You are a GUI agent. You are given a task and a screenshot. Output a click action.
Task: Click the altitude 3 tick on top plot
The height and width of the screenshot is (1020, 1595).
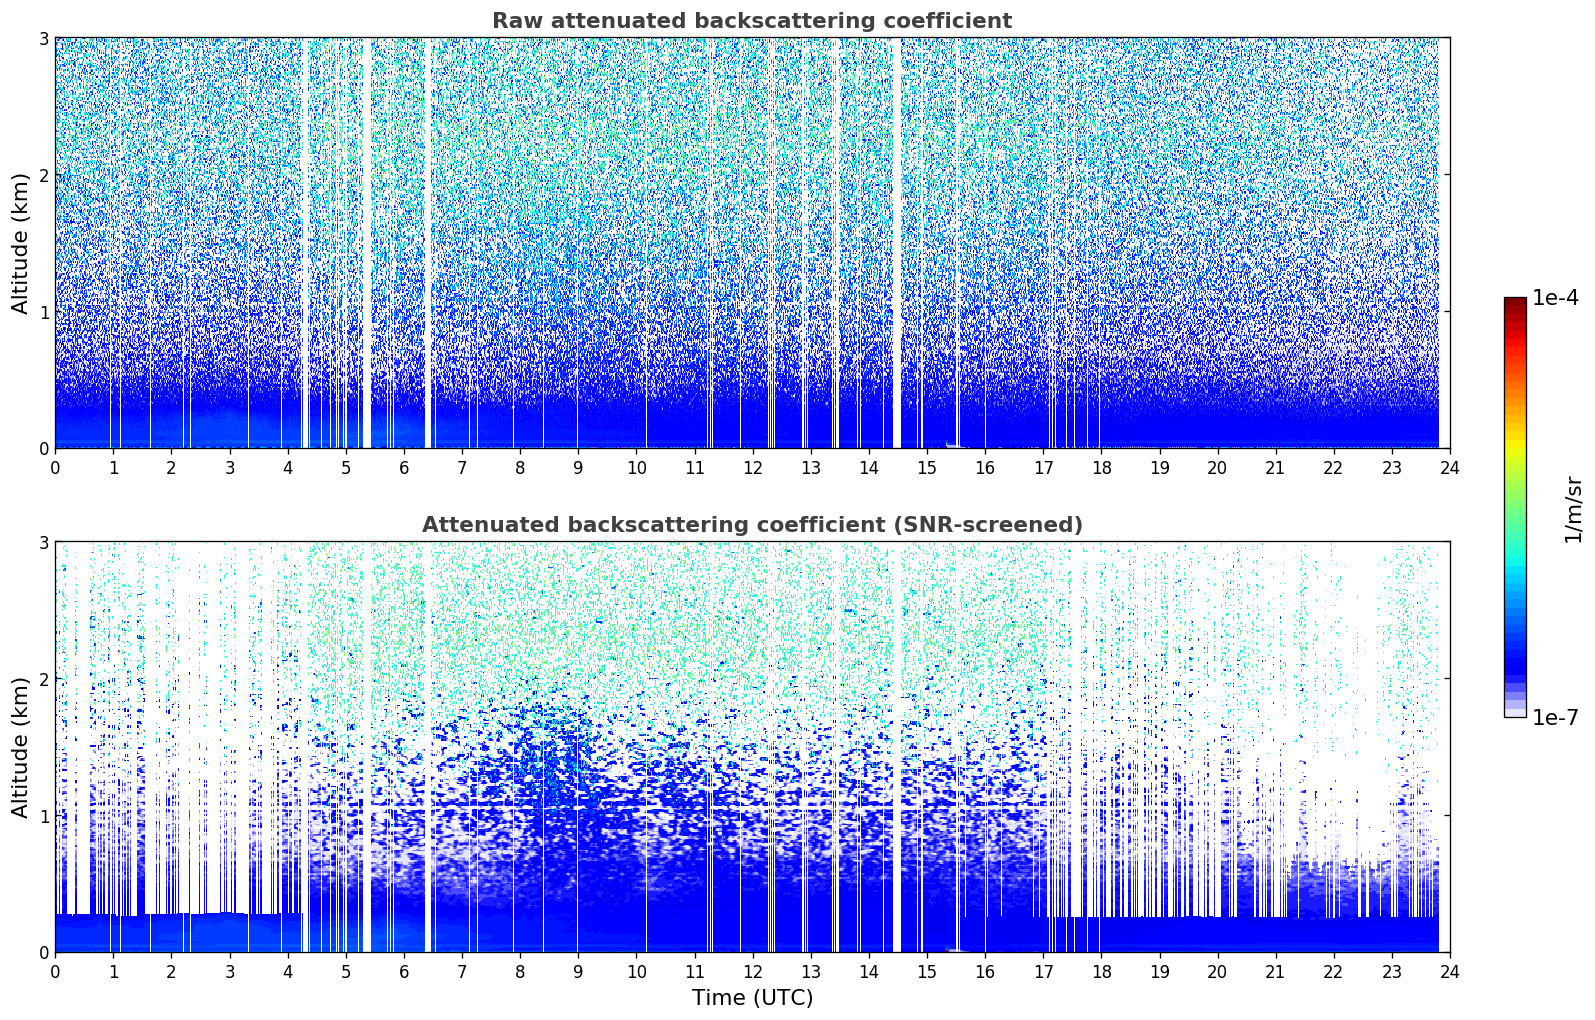click(43, 38)
